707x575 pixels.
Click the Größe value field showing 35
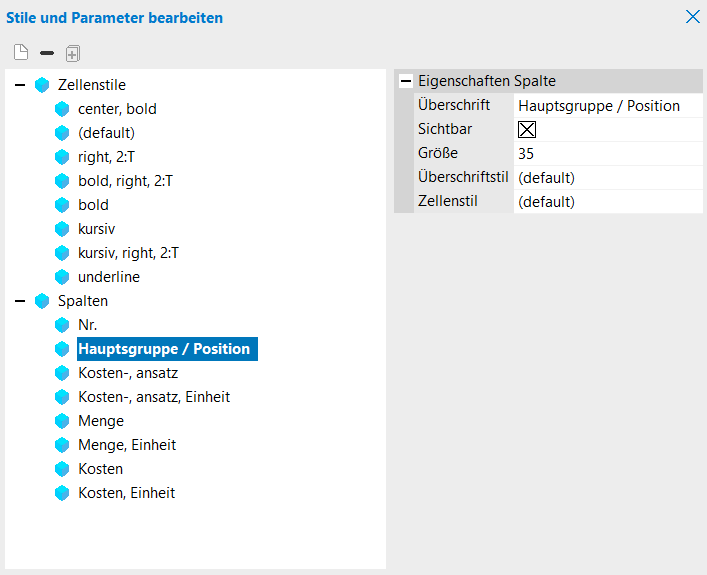coord(607,153)
